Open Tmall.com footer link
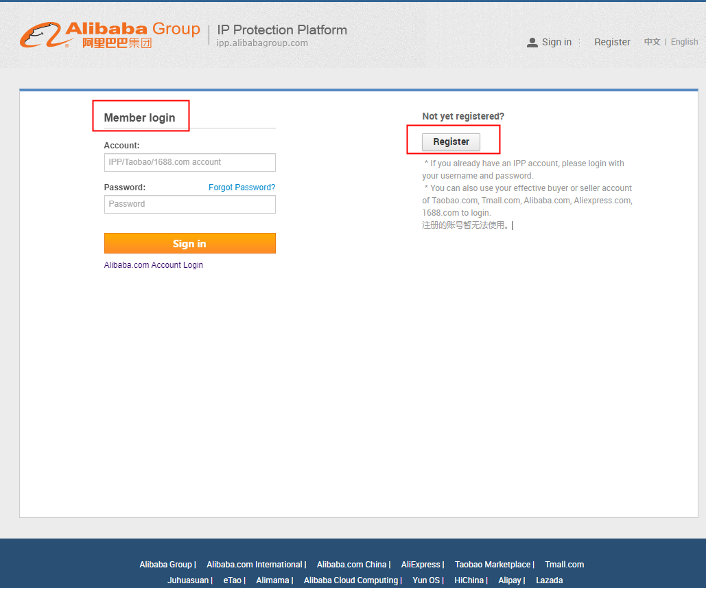 pos(564,564)
